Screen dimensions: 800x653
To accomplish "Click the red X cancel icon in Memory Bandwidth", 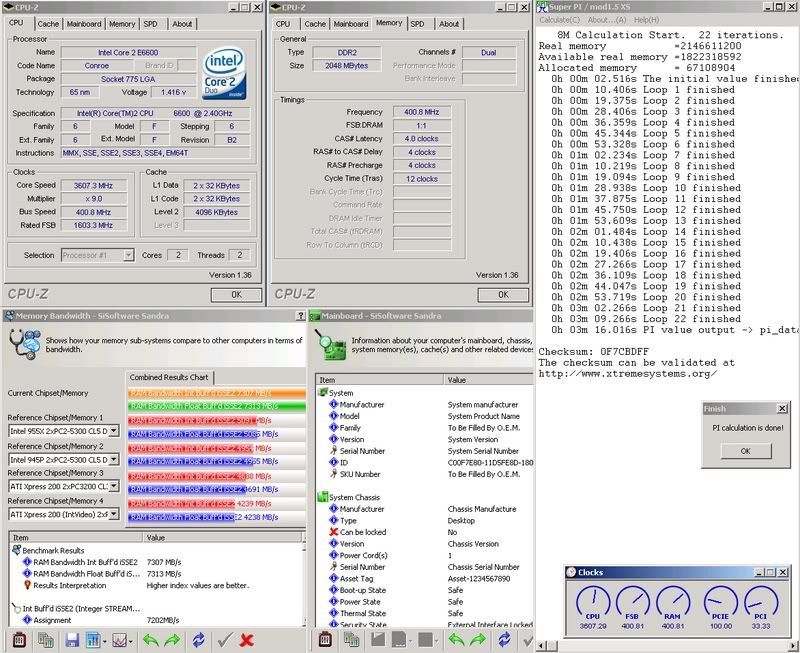I will [x=246, y=640].
